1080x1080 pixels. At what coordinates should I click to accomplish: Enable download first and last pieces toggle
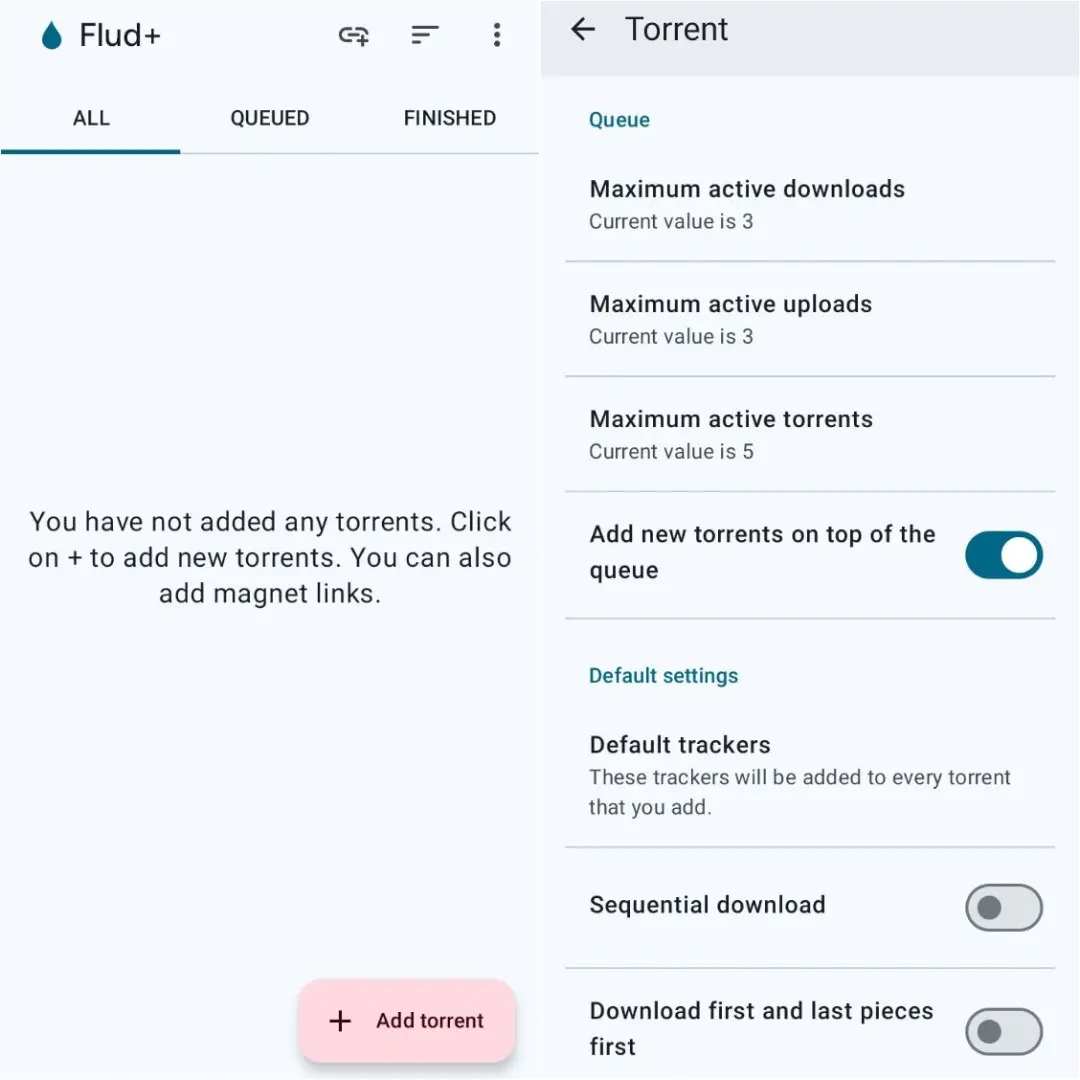point(1004,1031)
